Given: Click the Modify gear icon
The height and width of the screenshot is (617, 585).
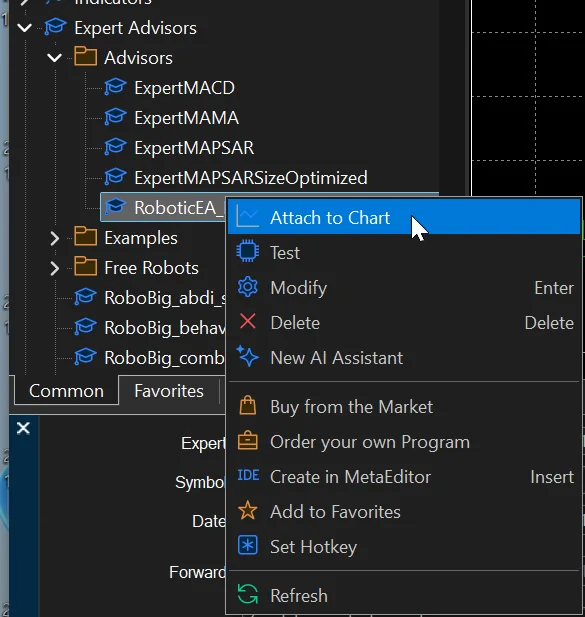Looking at the screenshot, I should (x=247, y=286).
